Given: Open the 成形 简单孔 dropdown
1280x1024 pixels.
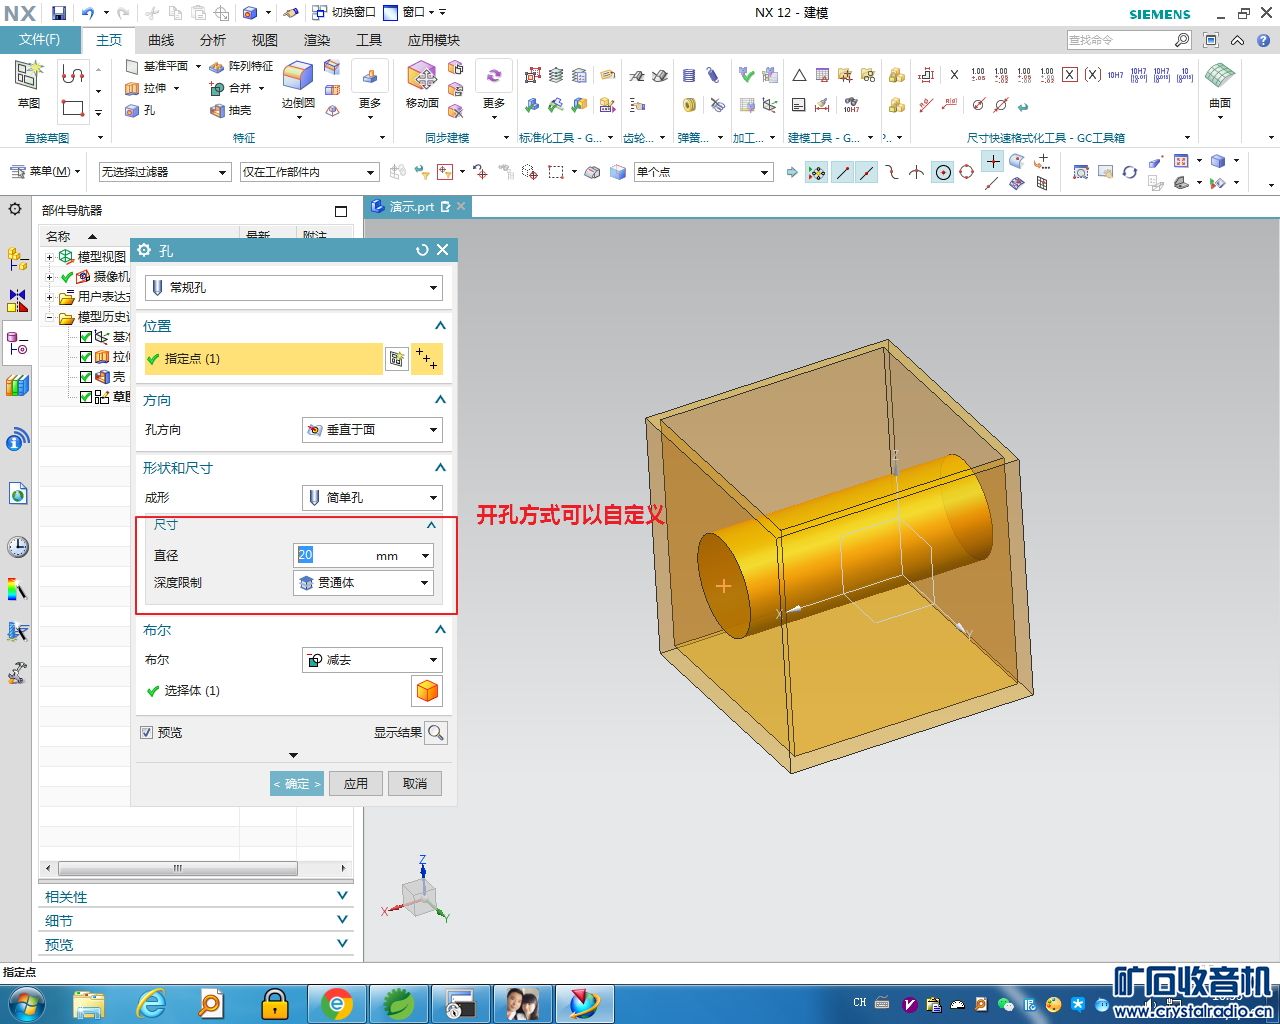Looking at the screenshot, I should pos(372,498).
